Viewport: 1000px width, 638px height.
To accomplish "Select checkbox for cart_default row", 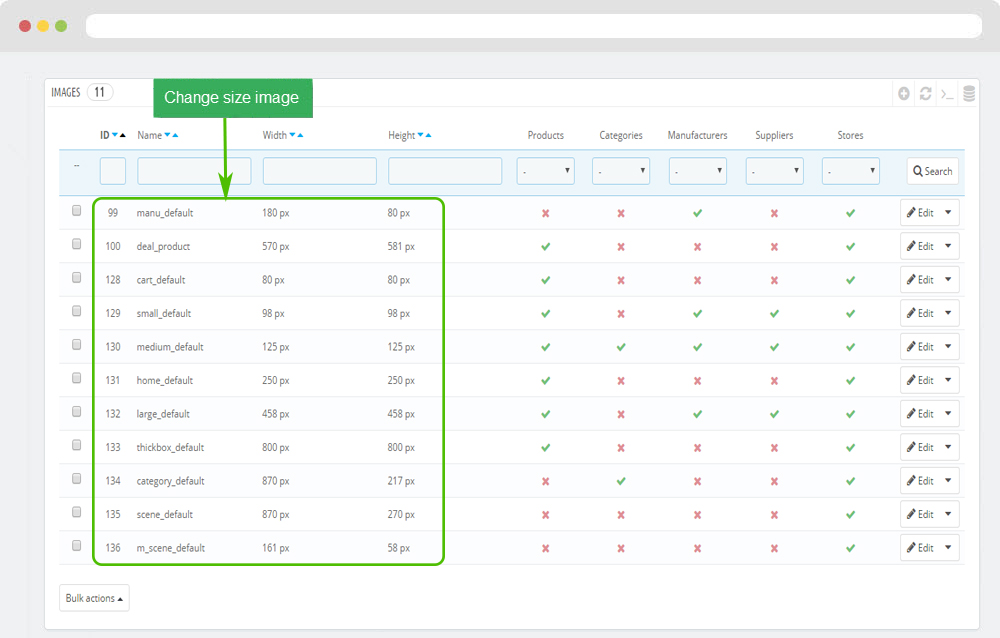I will [77, 278].
